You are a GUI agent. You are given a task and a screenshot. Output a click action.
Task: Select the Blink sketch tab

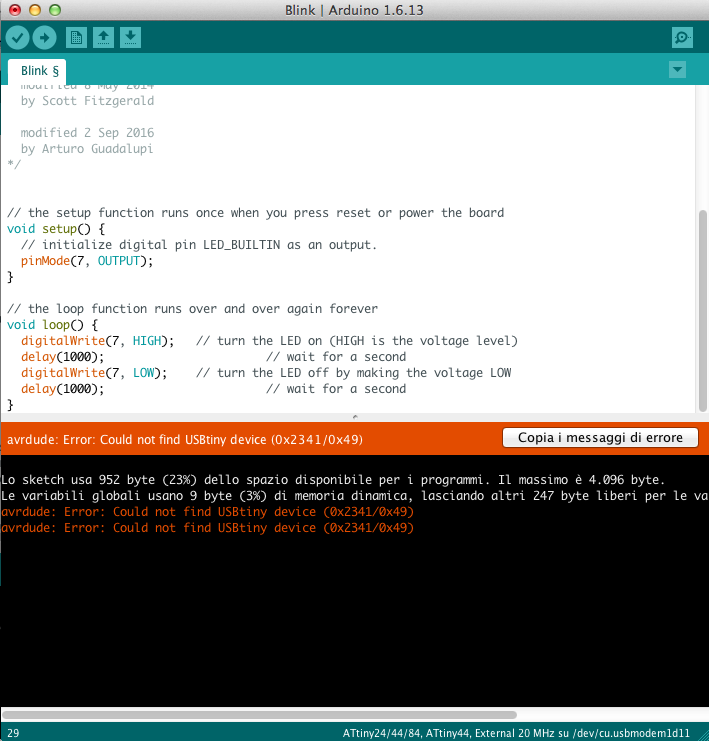(37, 71)
